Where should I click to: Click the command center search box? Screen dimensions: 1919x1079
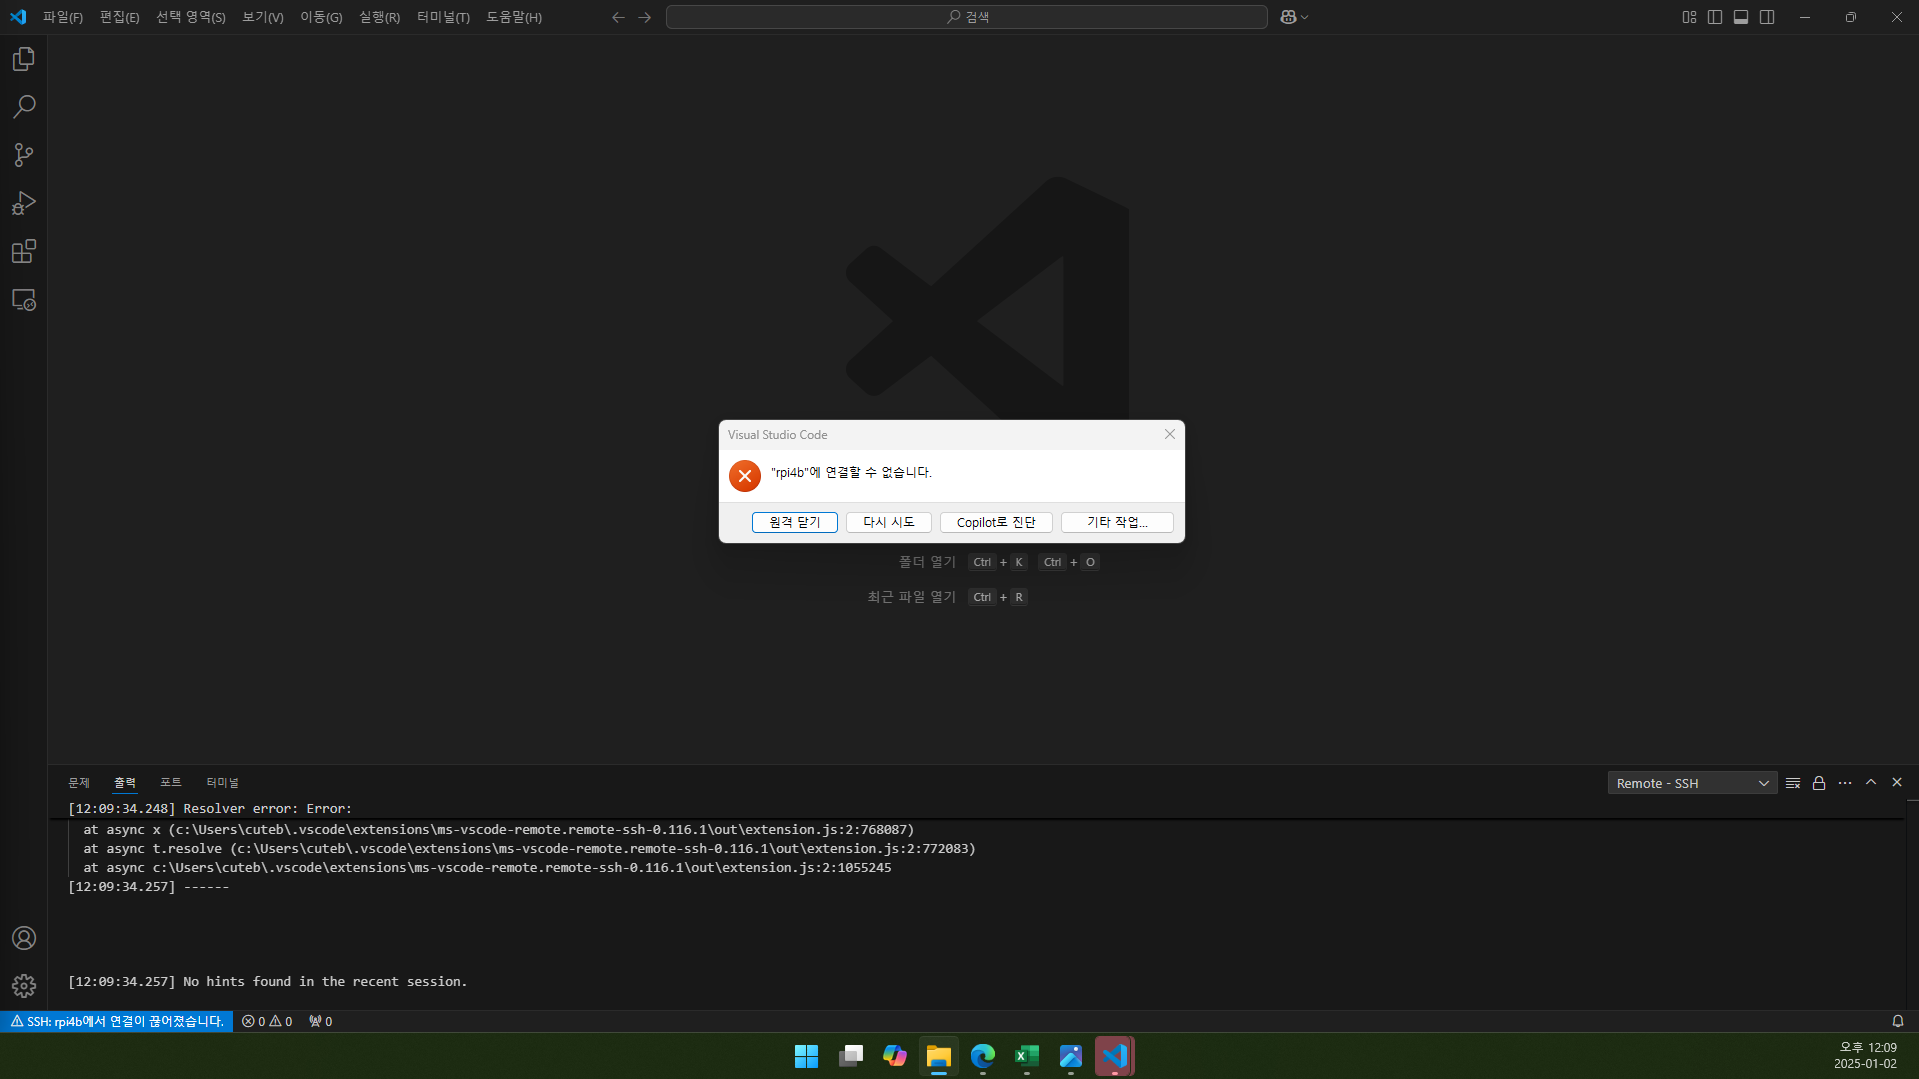[967, 17]
